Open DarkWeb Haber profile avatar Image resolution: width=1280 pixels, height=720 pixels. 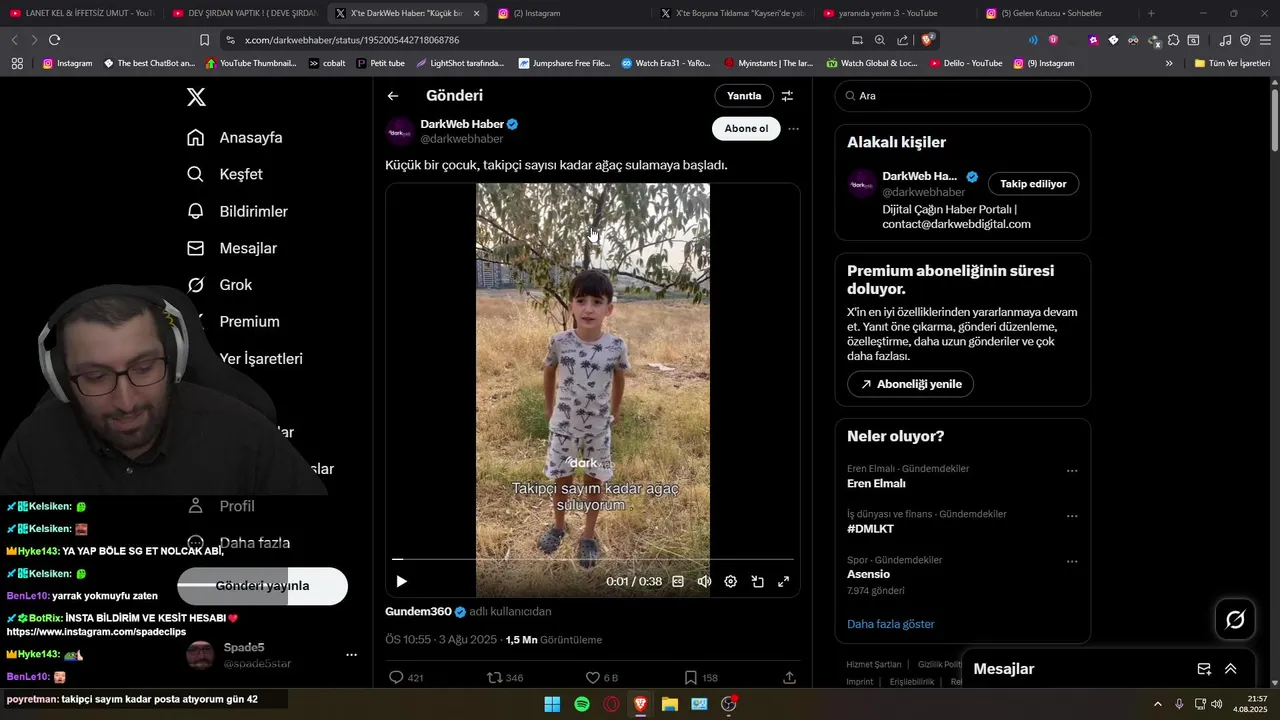(x=400, y=131)
